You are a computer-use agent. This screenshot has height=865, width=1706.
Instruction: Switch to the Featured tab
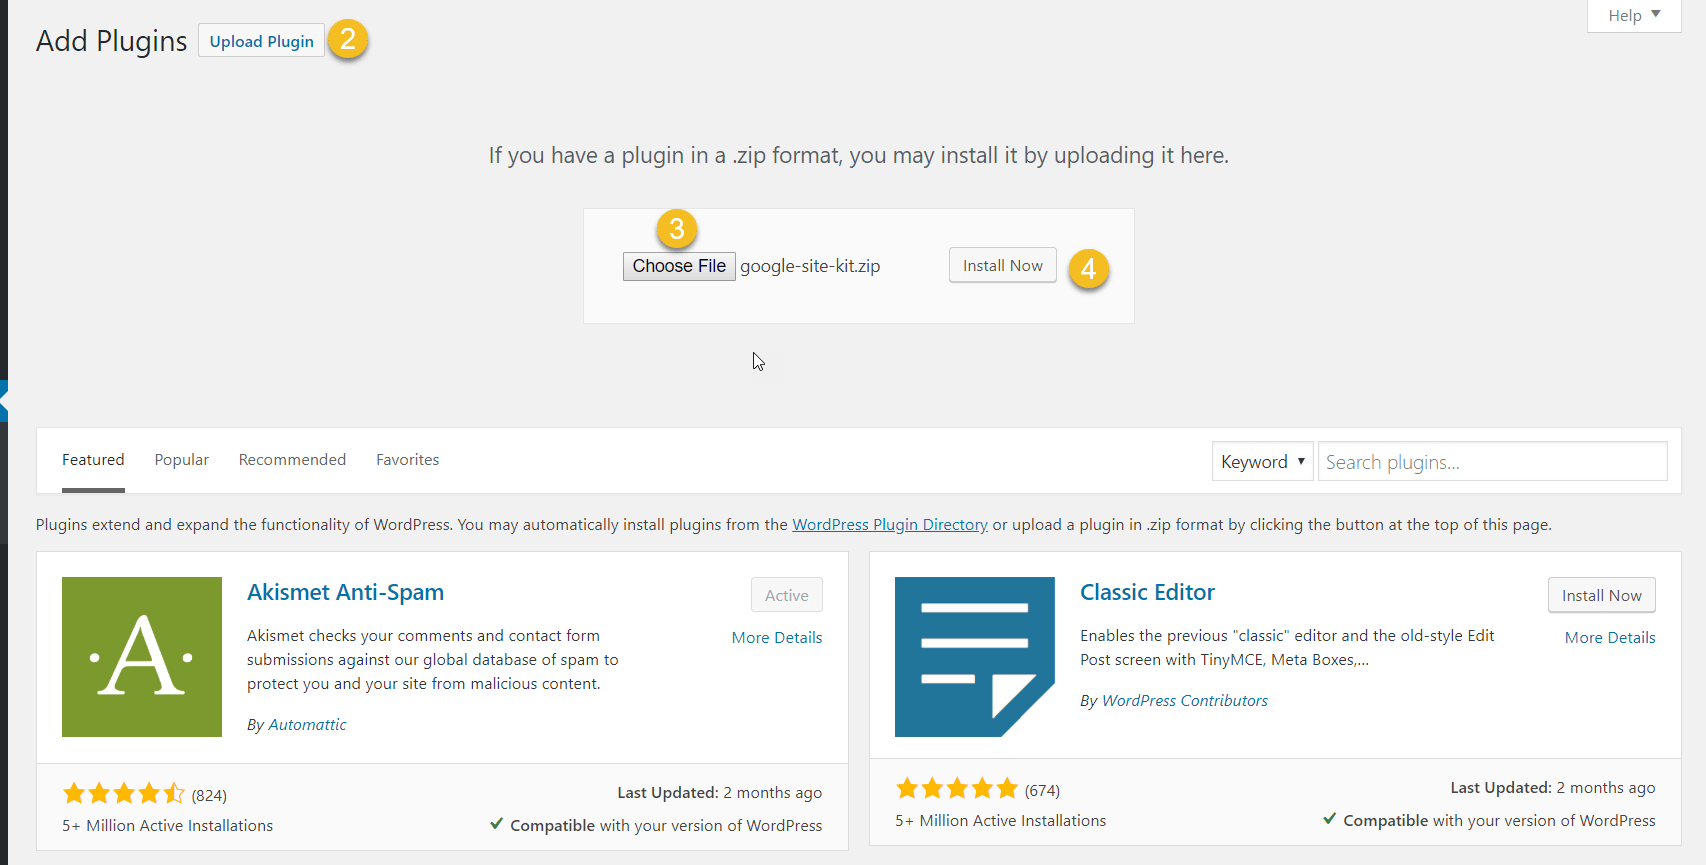(93, 460)
